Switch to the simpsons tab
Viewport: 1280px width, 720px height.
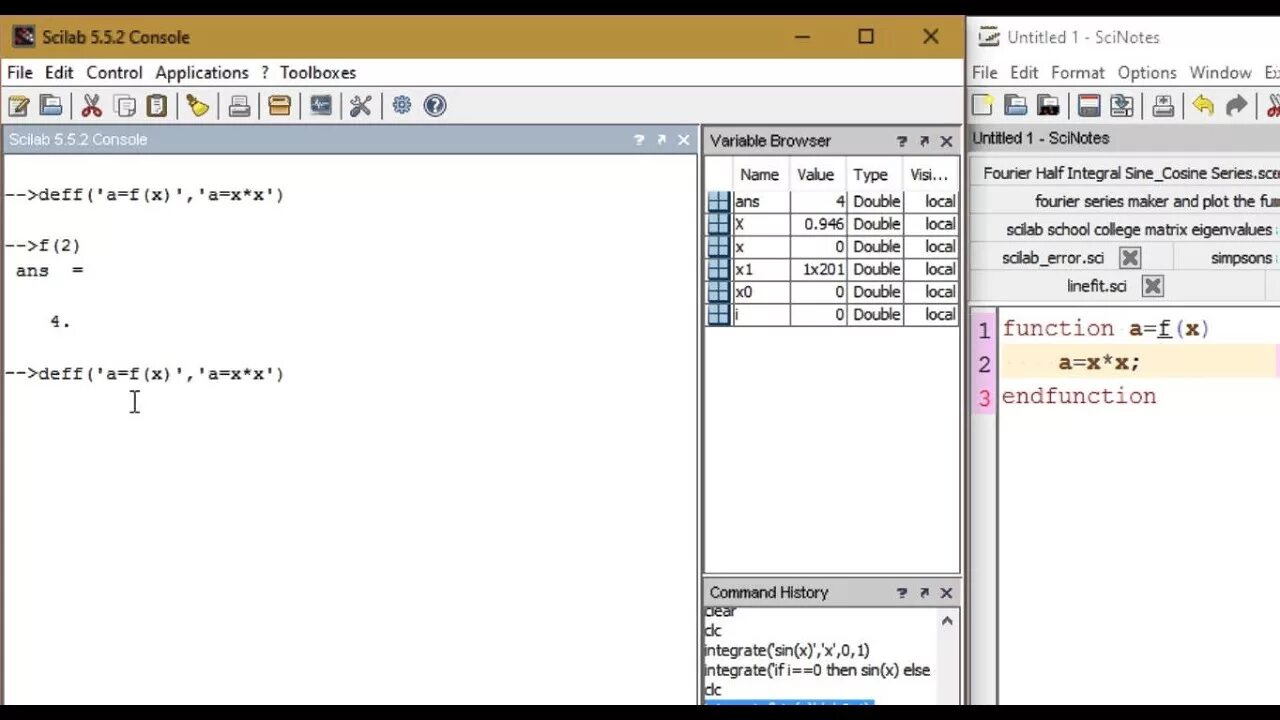[x=1241, y=258]
